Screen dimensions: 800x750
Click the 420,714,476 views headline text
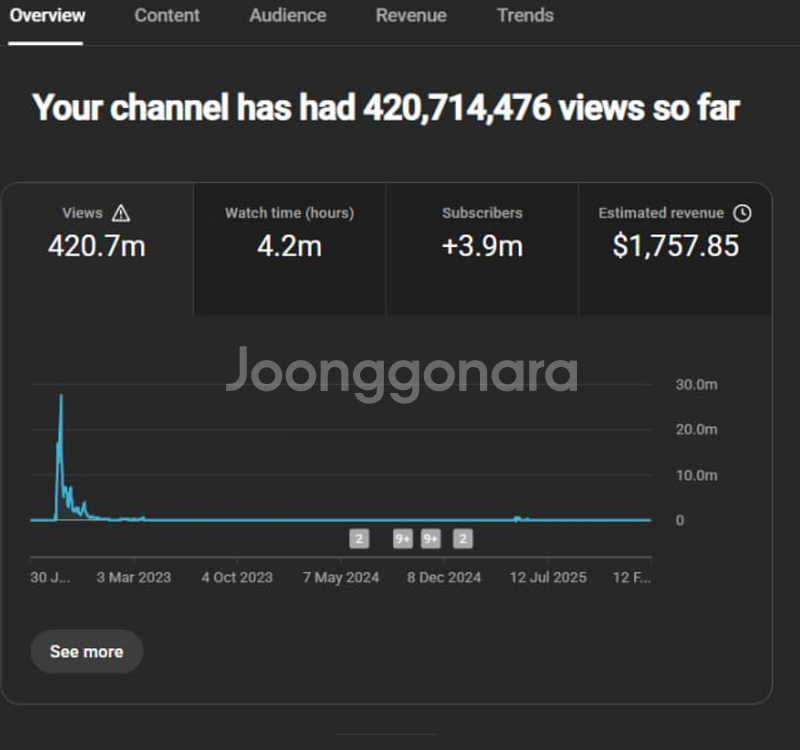[x=385, y=108]
